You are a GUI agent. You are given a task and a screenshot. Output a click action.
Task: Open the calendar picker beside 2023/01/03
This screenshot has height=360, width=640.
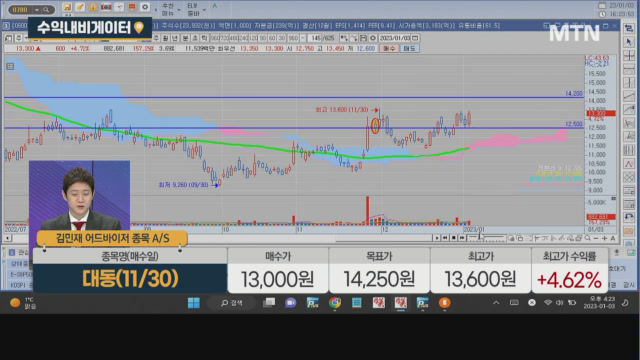pos(415,38)
